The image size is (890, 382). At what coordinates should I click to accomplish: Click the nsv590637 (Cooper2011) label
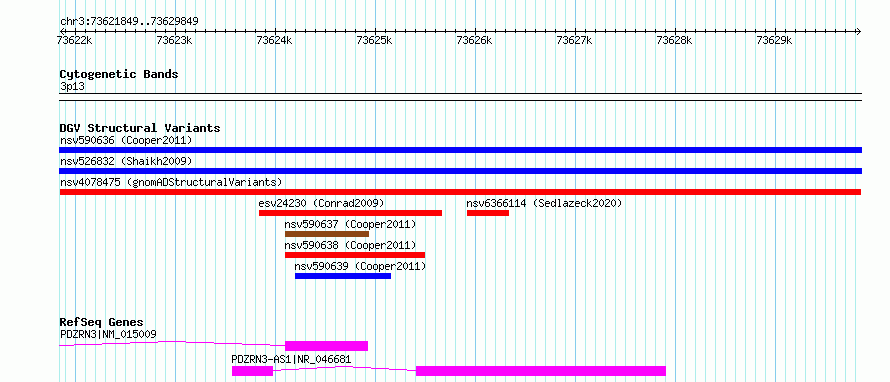[x=350, y=224]
